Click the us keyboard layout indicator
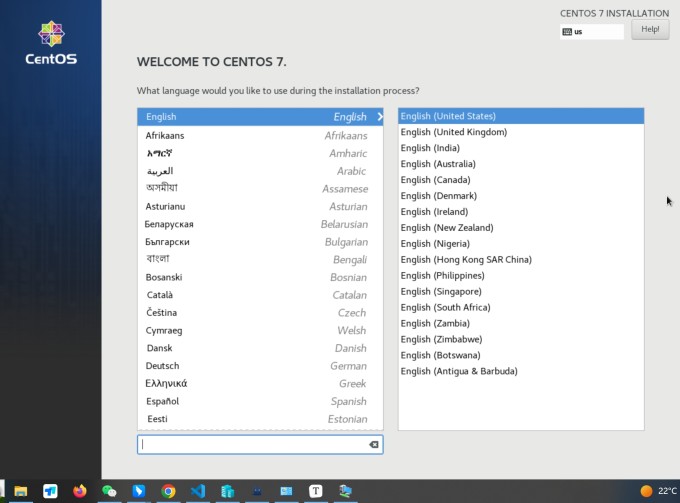This screenshot has height=503, width=680. point(592,32)
